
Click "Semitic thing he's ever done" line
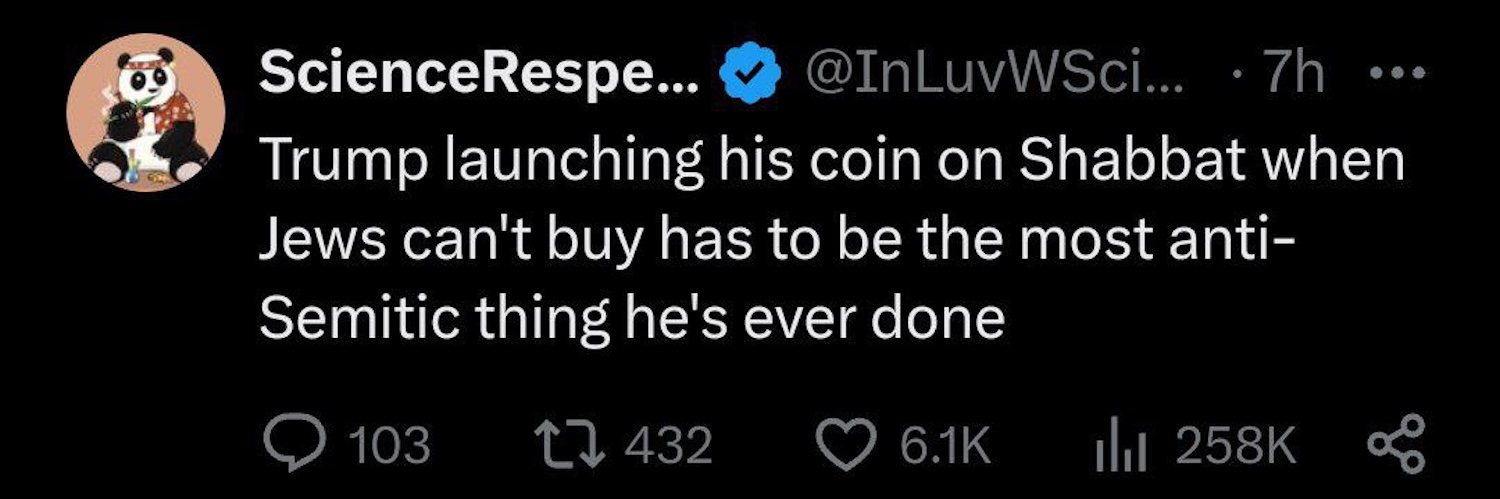coord(631,320)
